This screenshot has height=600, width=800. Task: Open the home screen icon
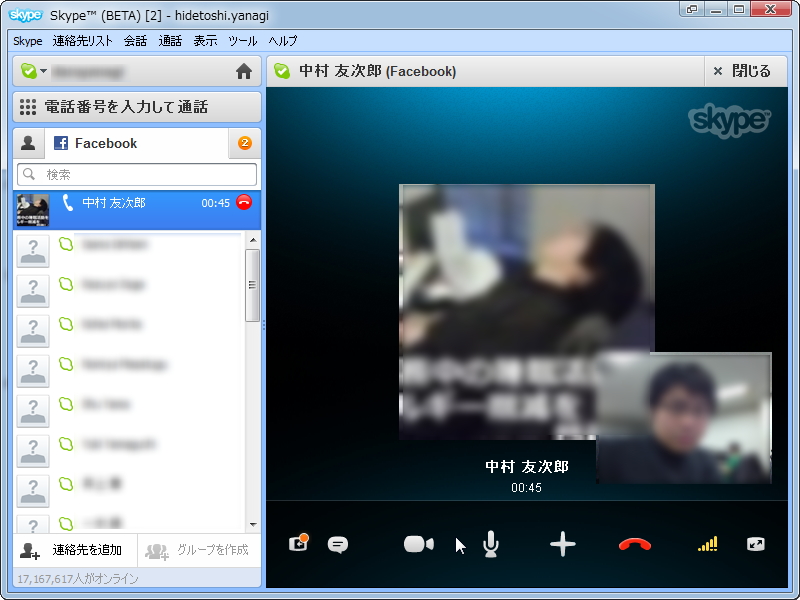click(244, 71)
